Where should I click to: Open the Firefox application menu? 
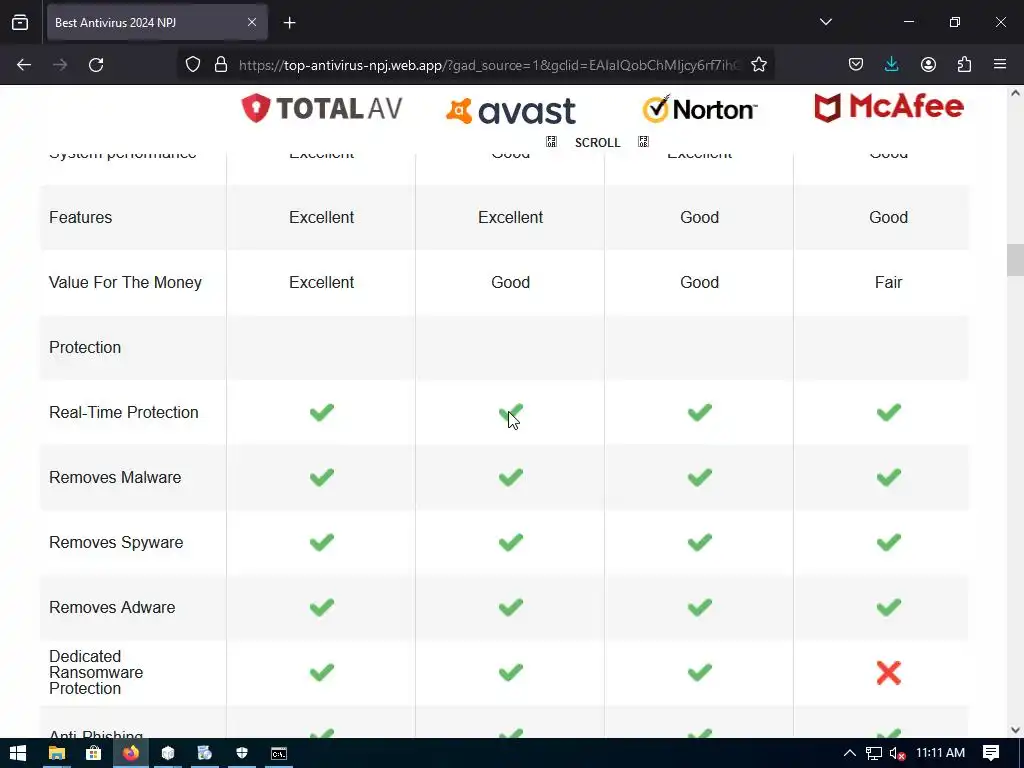tap(1000, 65)
